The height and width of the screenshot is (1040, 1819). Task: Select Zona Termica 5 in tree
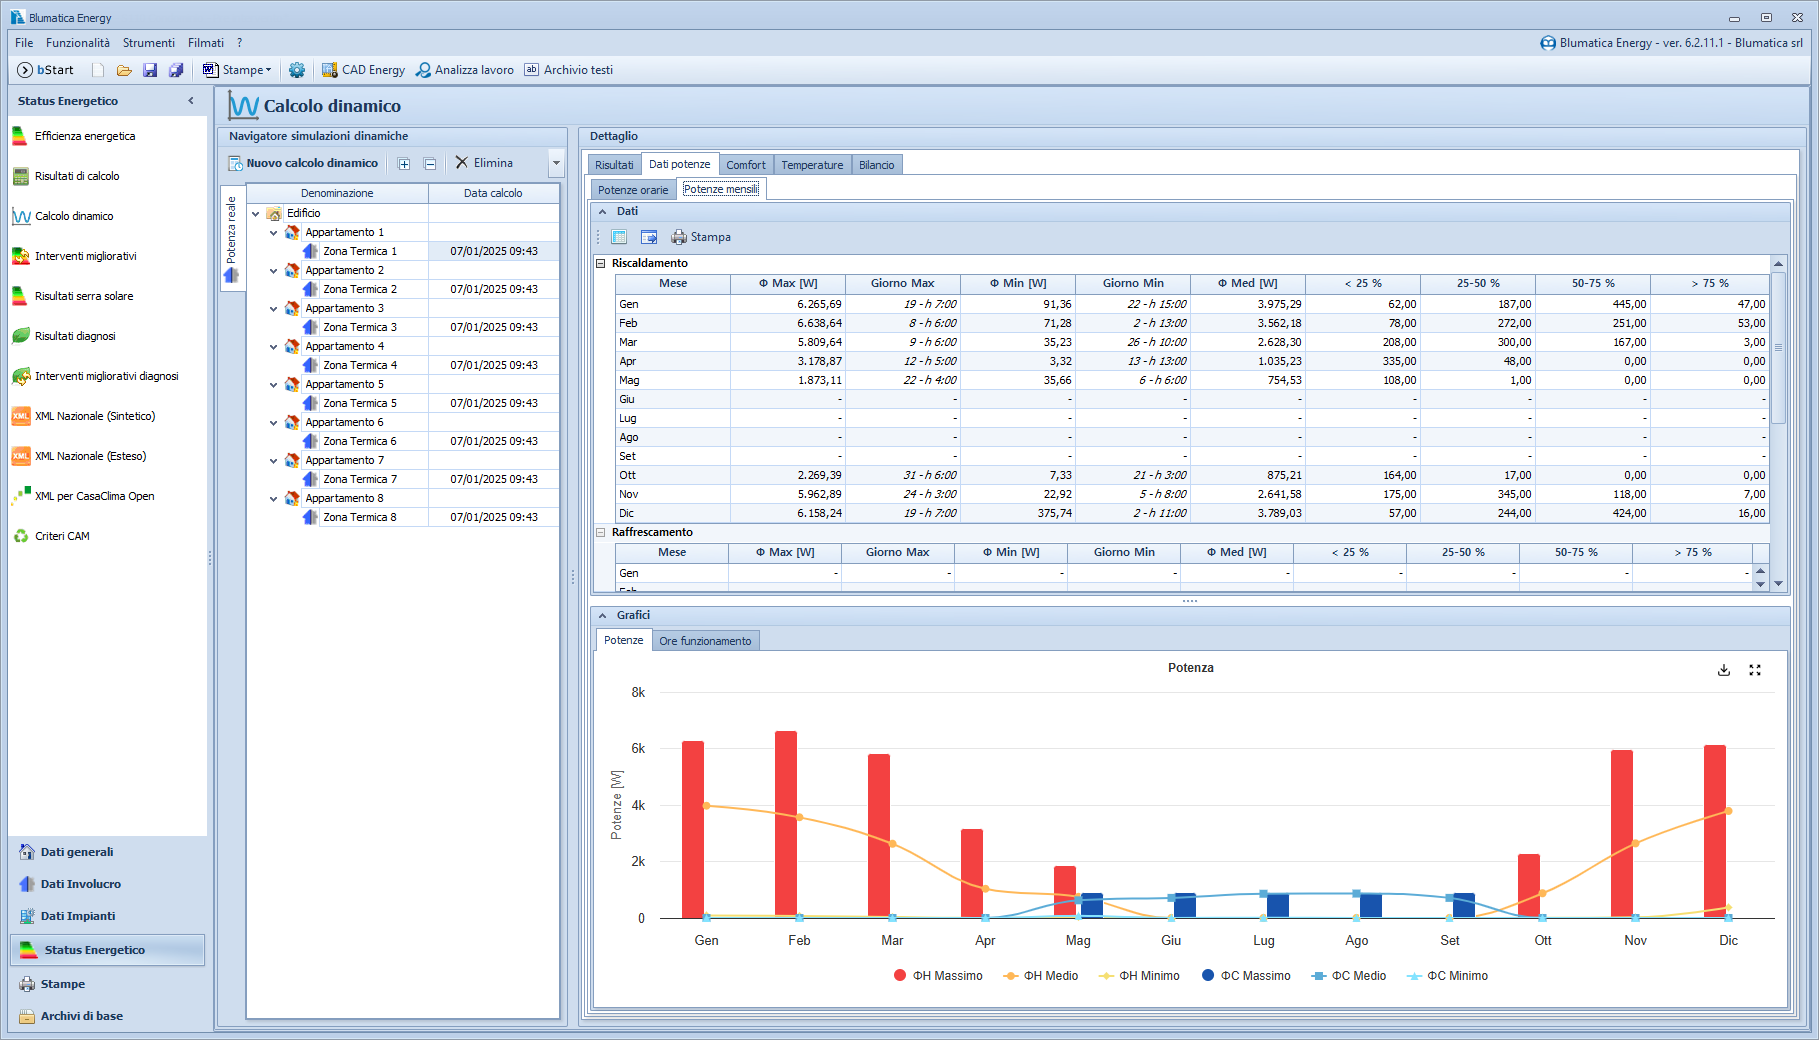[359, 403]
